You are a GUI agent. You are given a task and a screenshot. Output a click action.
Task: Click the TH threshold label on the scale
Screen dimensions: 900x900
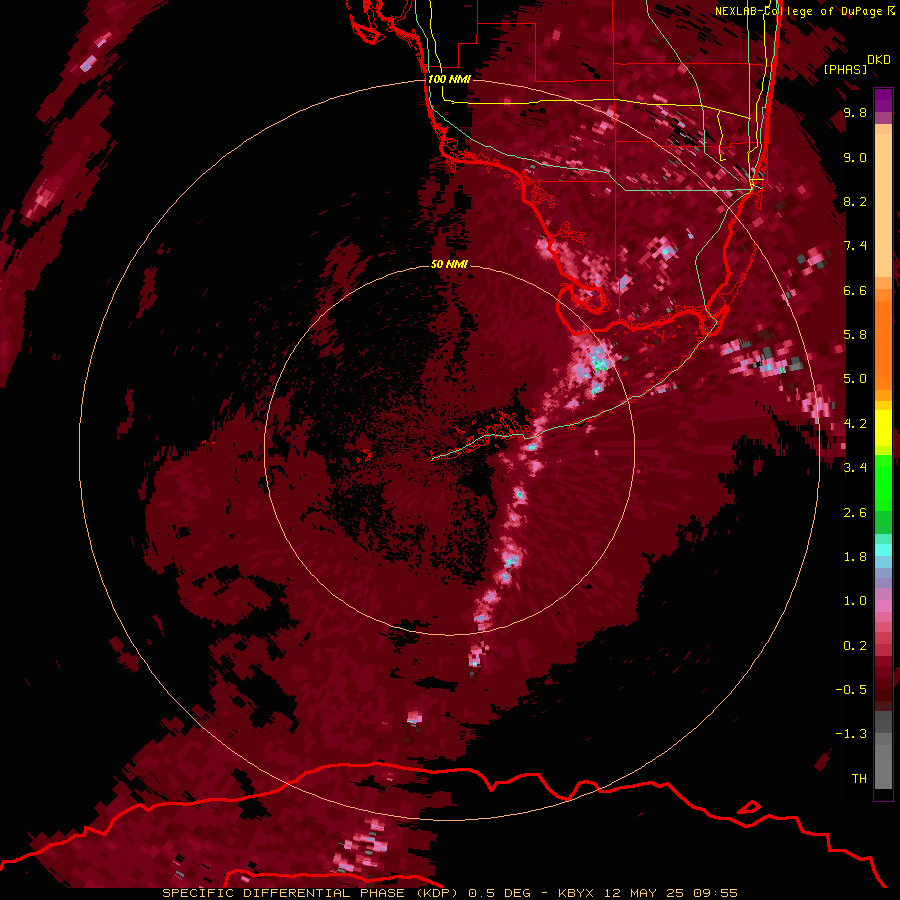(x=859, y=779)
